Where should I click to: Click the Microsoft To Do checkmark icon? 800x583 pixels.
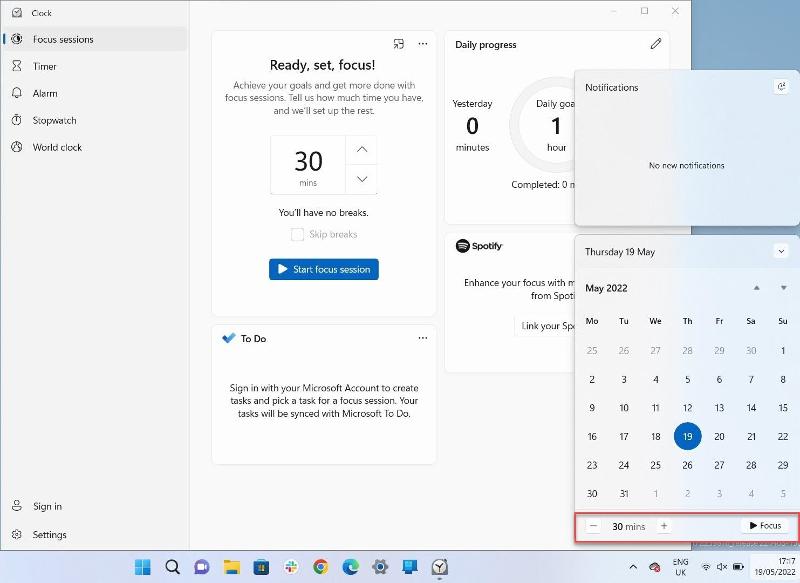[x=229, y=338]
